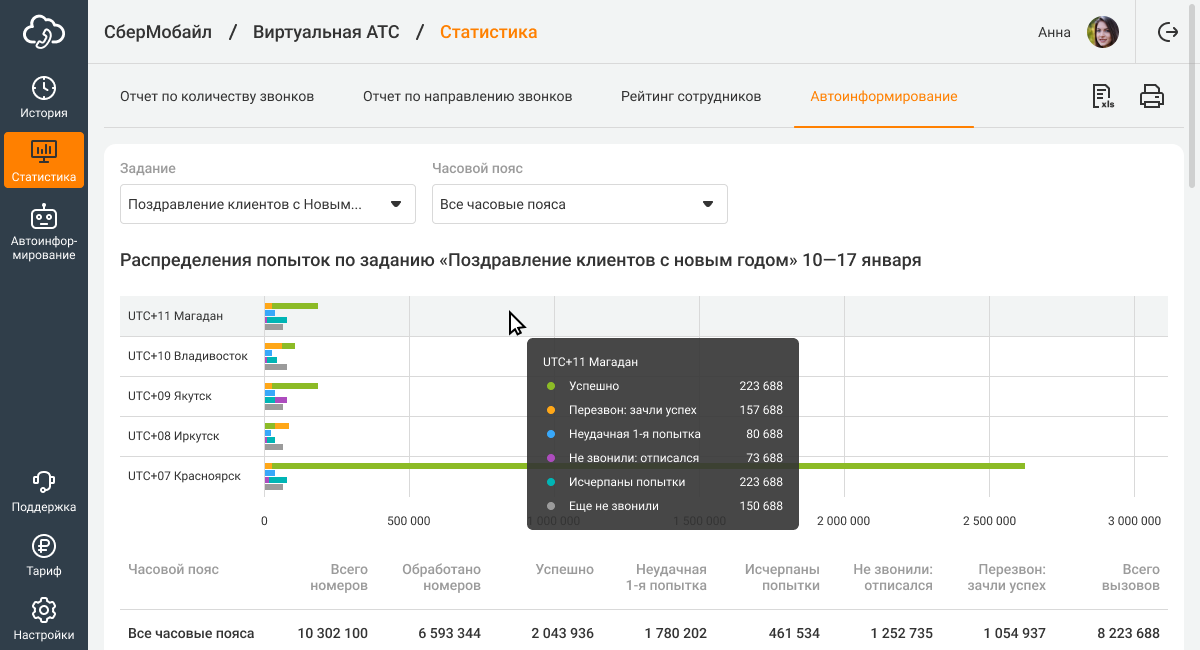The width and height of the screenshot is (1200, 650).
Task: Select the Автоинформирование report tab
Action: (883, 97)
